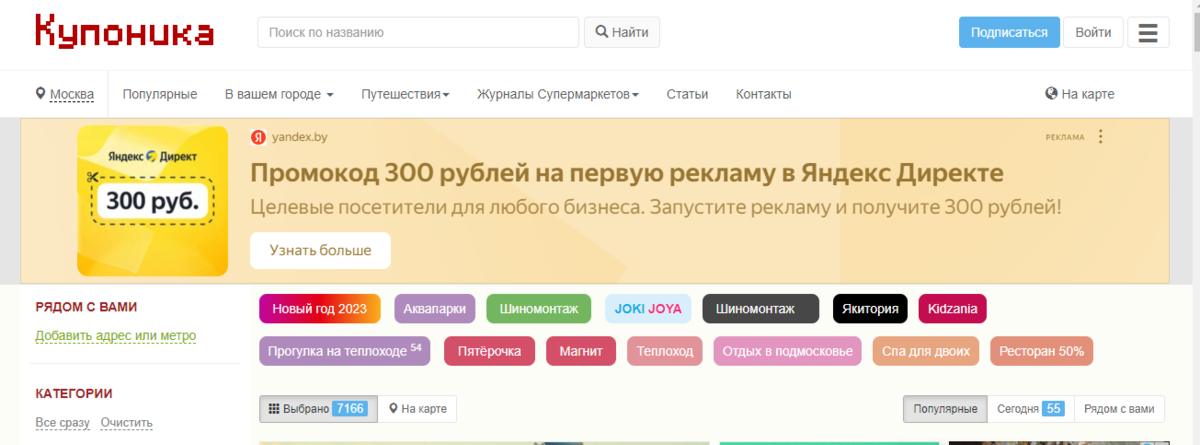Image resolution: width=1200 pixels, height=445 pixels.
Task: Open the 'На карте' globe link in navbar
Action: (1079, 94)
